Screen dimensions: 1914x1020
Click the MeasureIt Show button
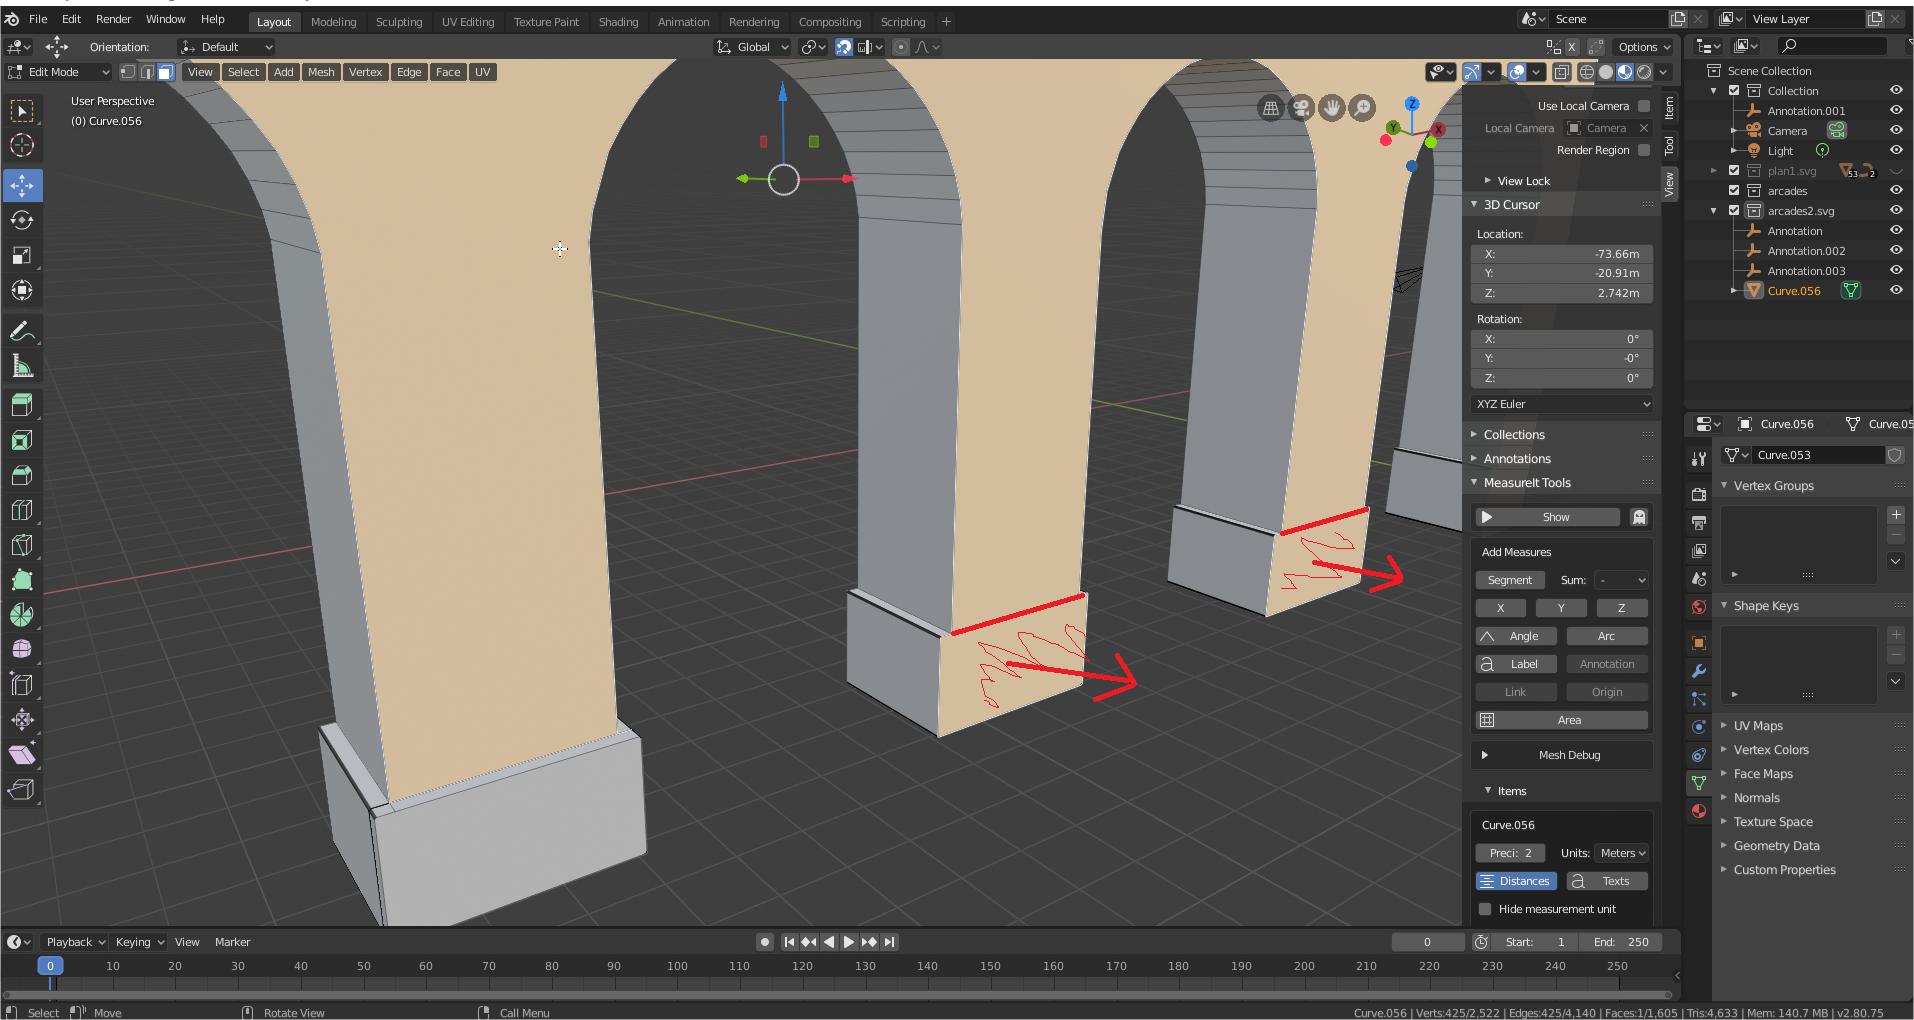click(1547, 517)
